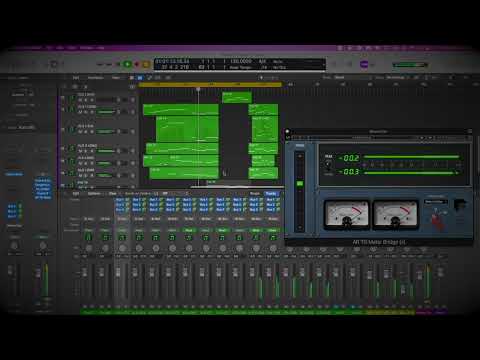Click the upper peak readout -00.2

(349, 158)
